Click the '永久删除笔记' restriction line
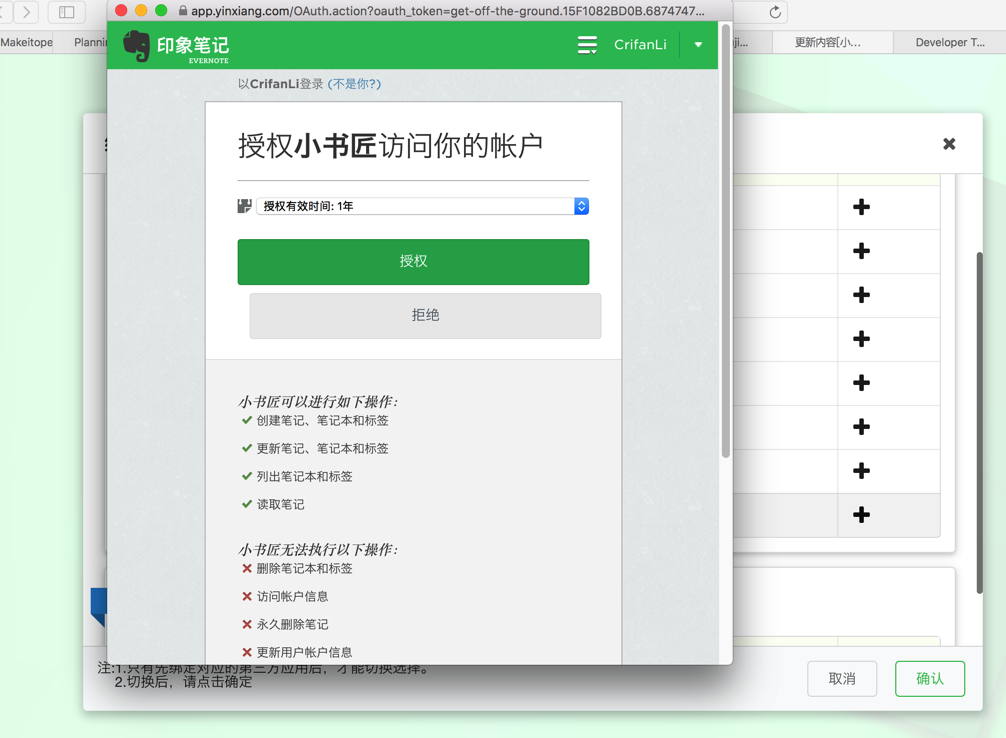Viewport: 1006px width, 738px height. (293, 624)
